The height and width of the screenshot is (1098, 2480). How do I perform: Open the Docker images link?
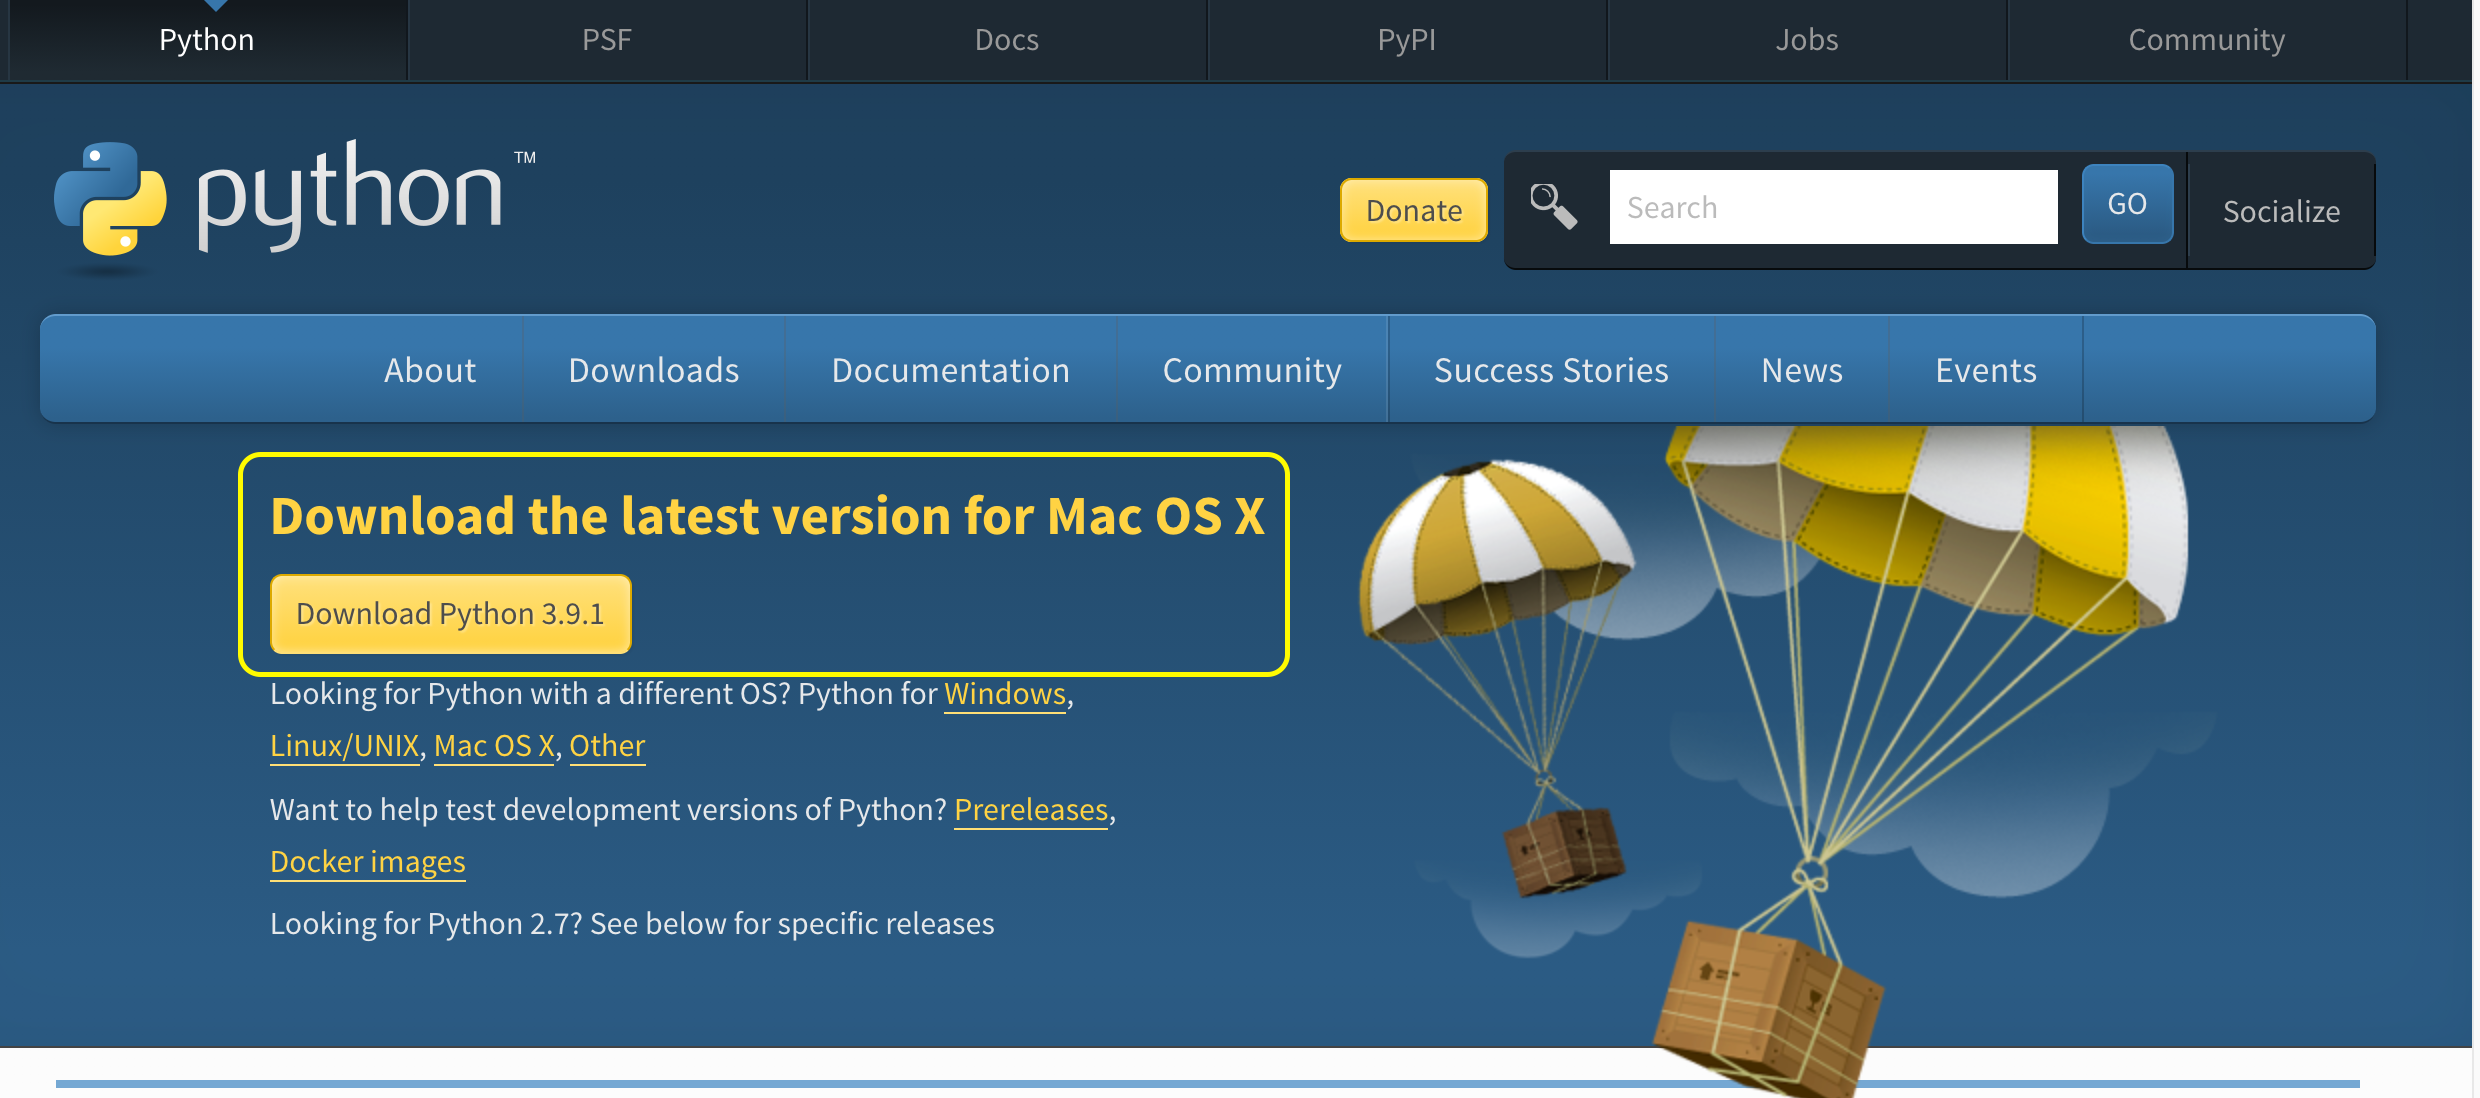pyautogui.click(x=367, y=861)
